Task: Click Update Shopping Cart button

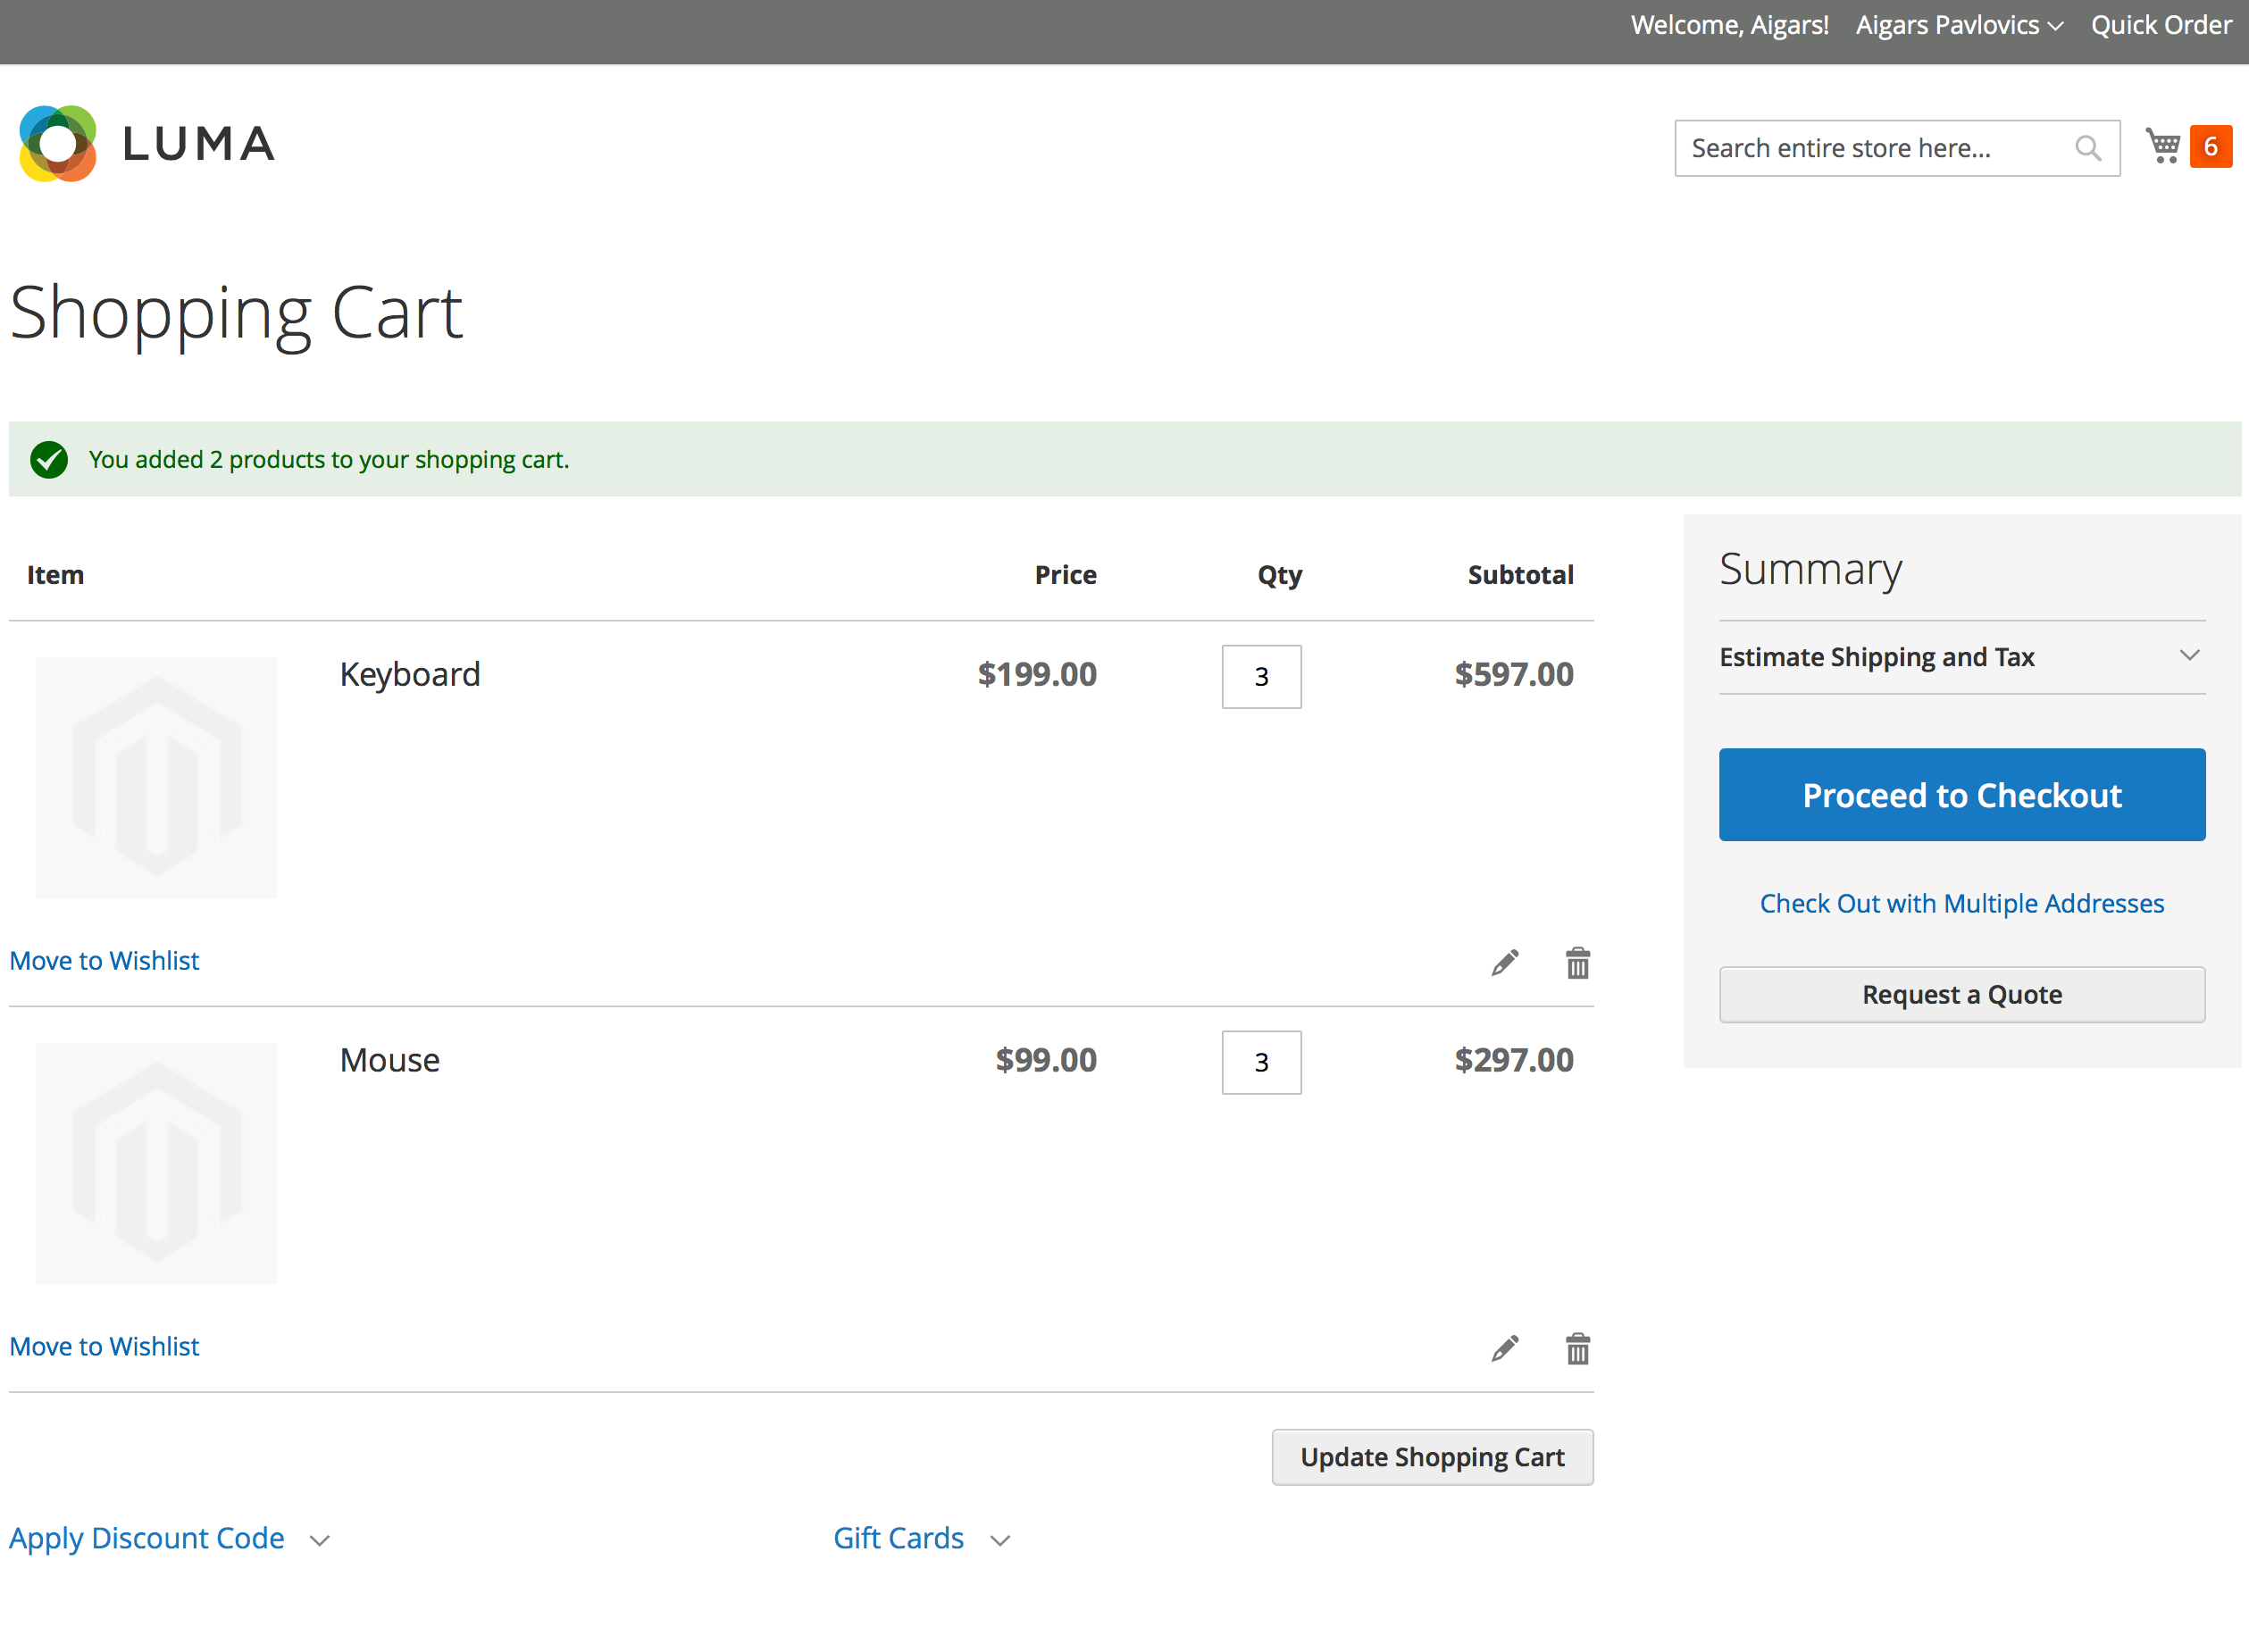Action: [1431, 1457]
